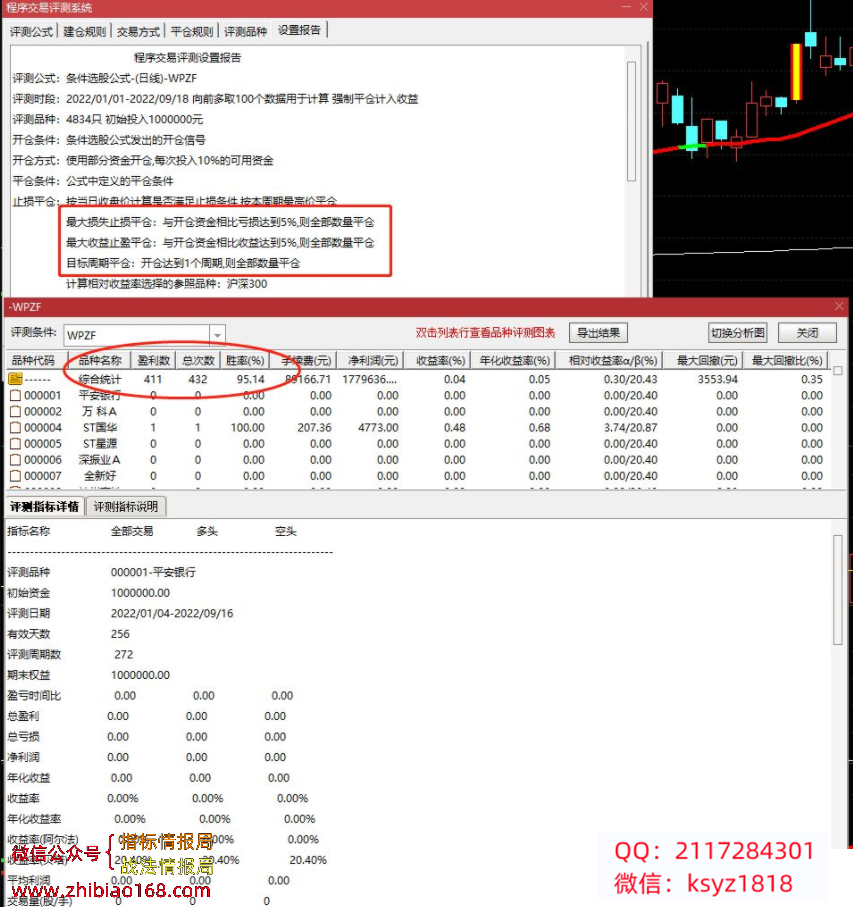This screenshot has width=853, height=907.
Task: Open the 建仓规则 tab
Action: click(x=84, y=32)
